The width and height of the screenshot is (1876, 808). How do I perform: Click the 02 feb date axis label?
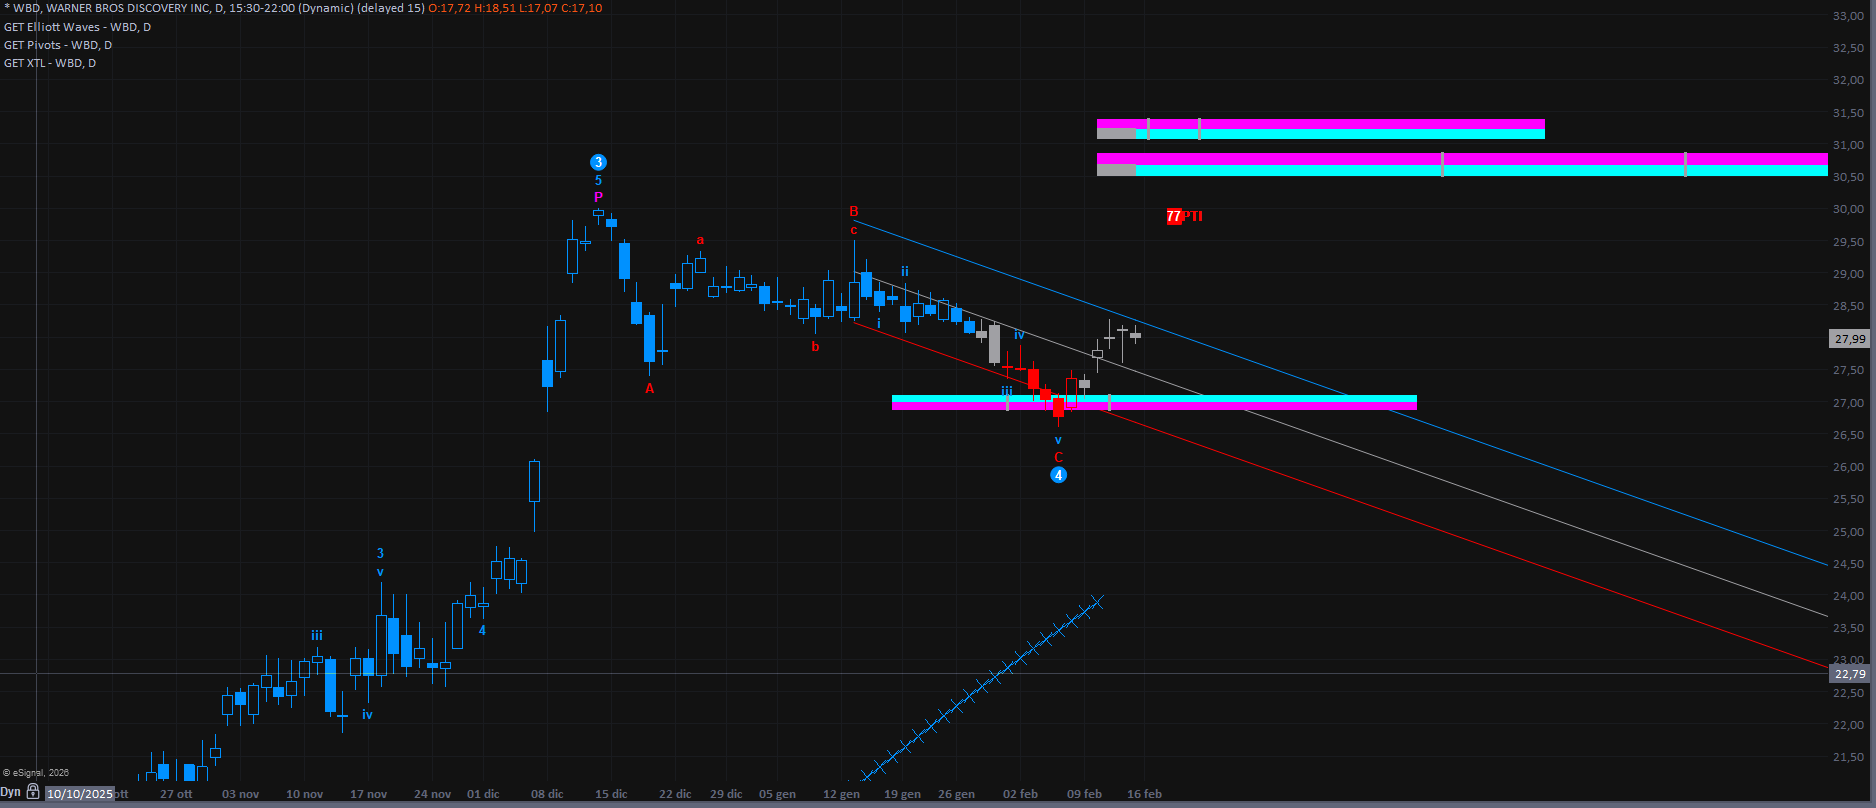[x=1021, y=794]
